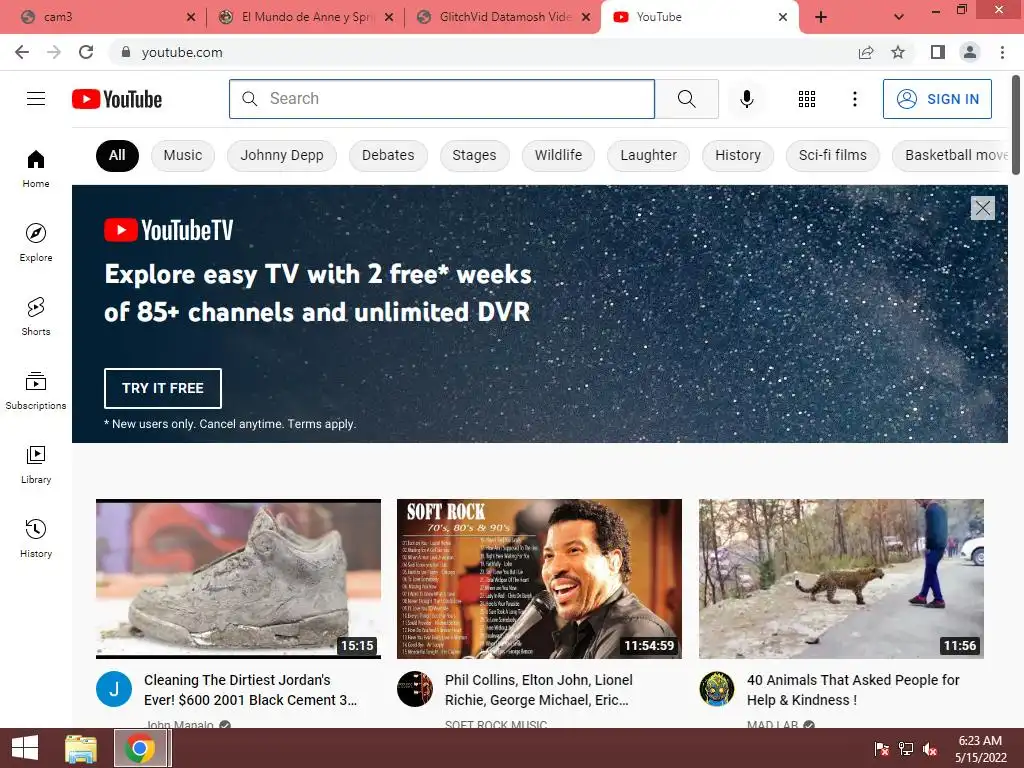
Task: Click Chrome icon in taskbar
Action: 139,748
